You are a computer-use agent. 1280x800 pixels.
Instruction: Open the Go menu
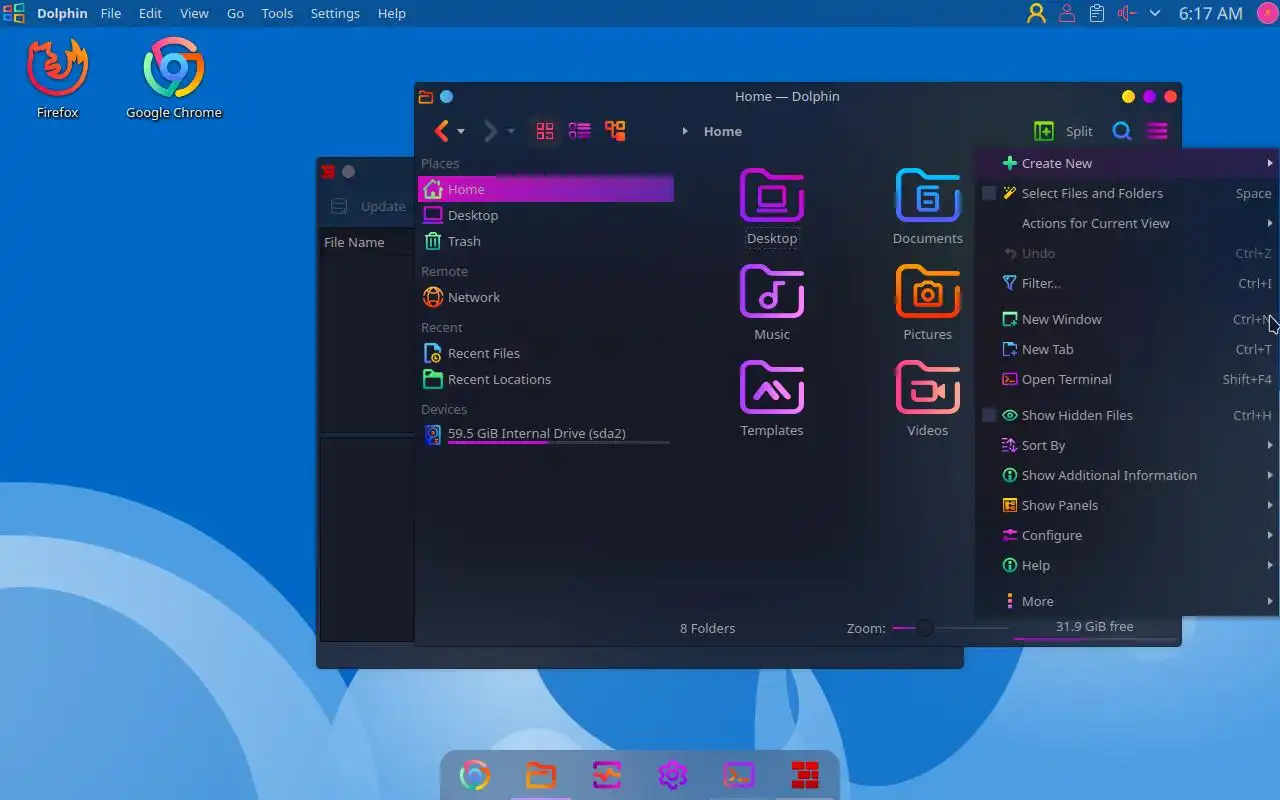click(235, 13)
